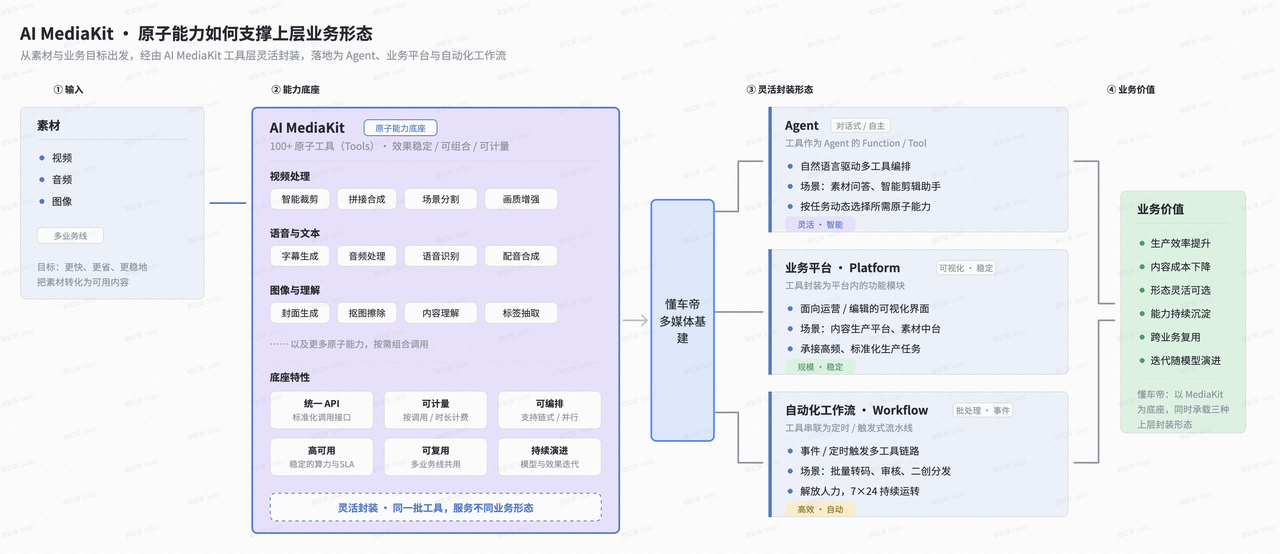Image resolution: width=1280 pixels, height=554 pixels.
Task: Click the 内容理解 tool chip
Action: pos(440,313)
